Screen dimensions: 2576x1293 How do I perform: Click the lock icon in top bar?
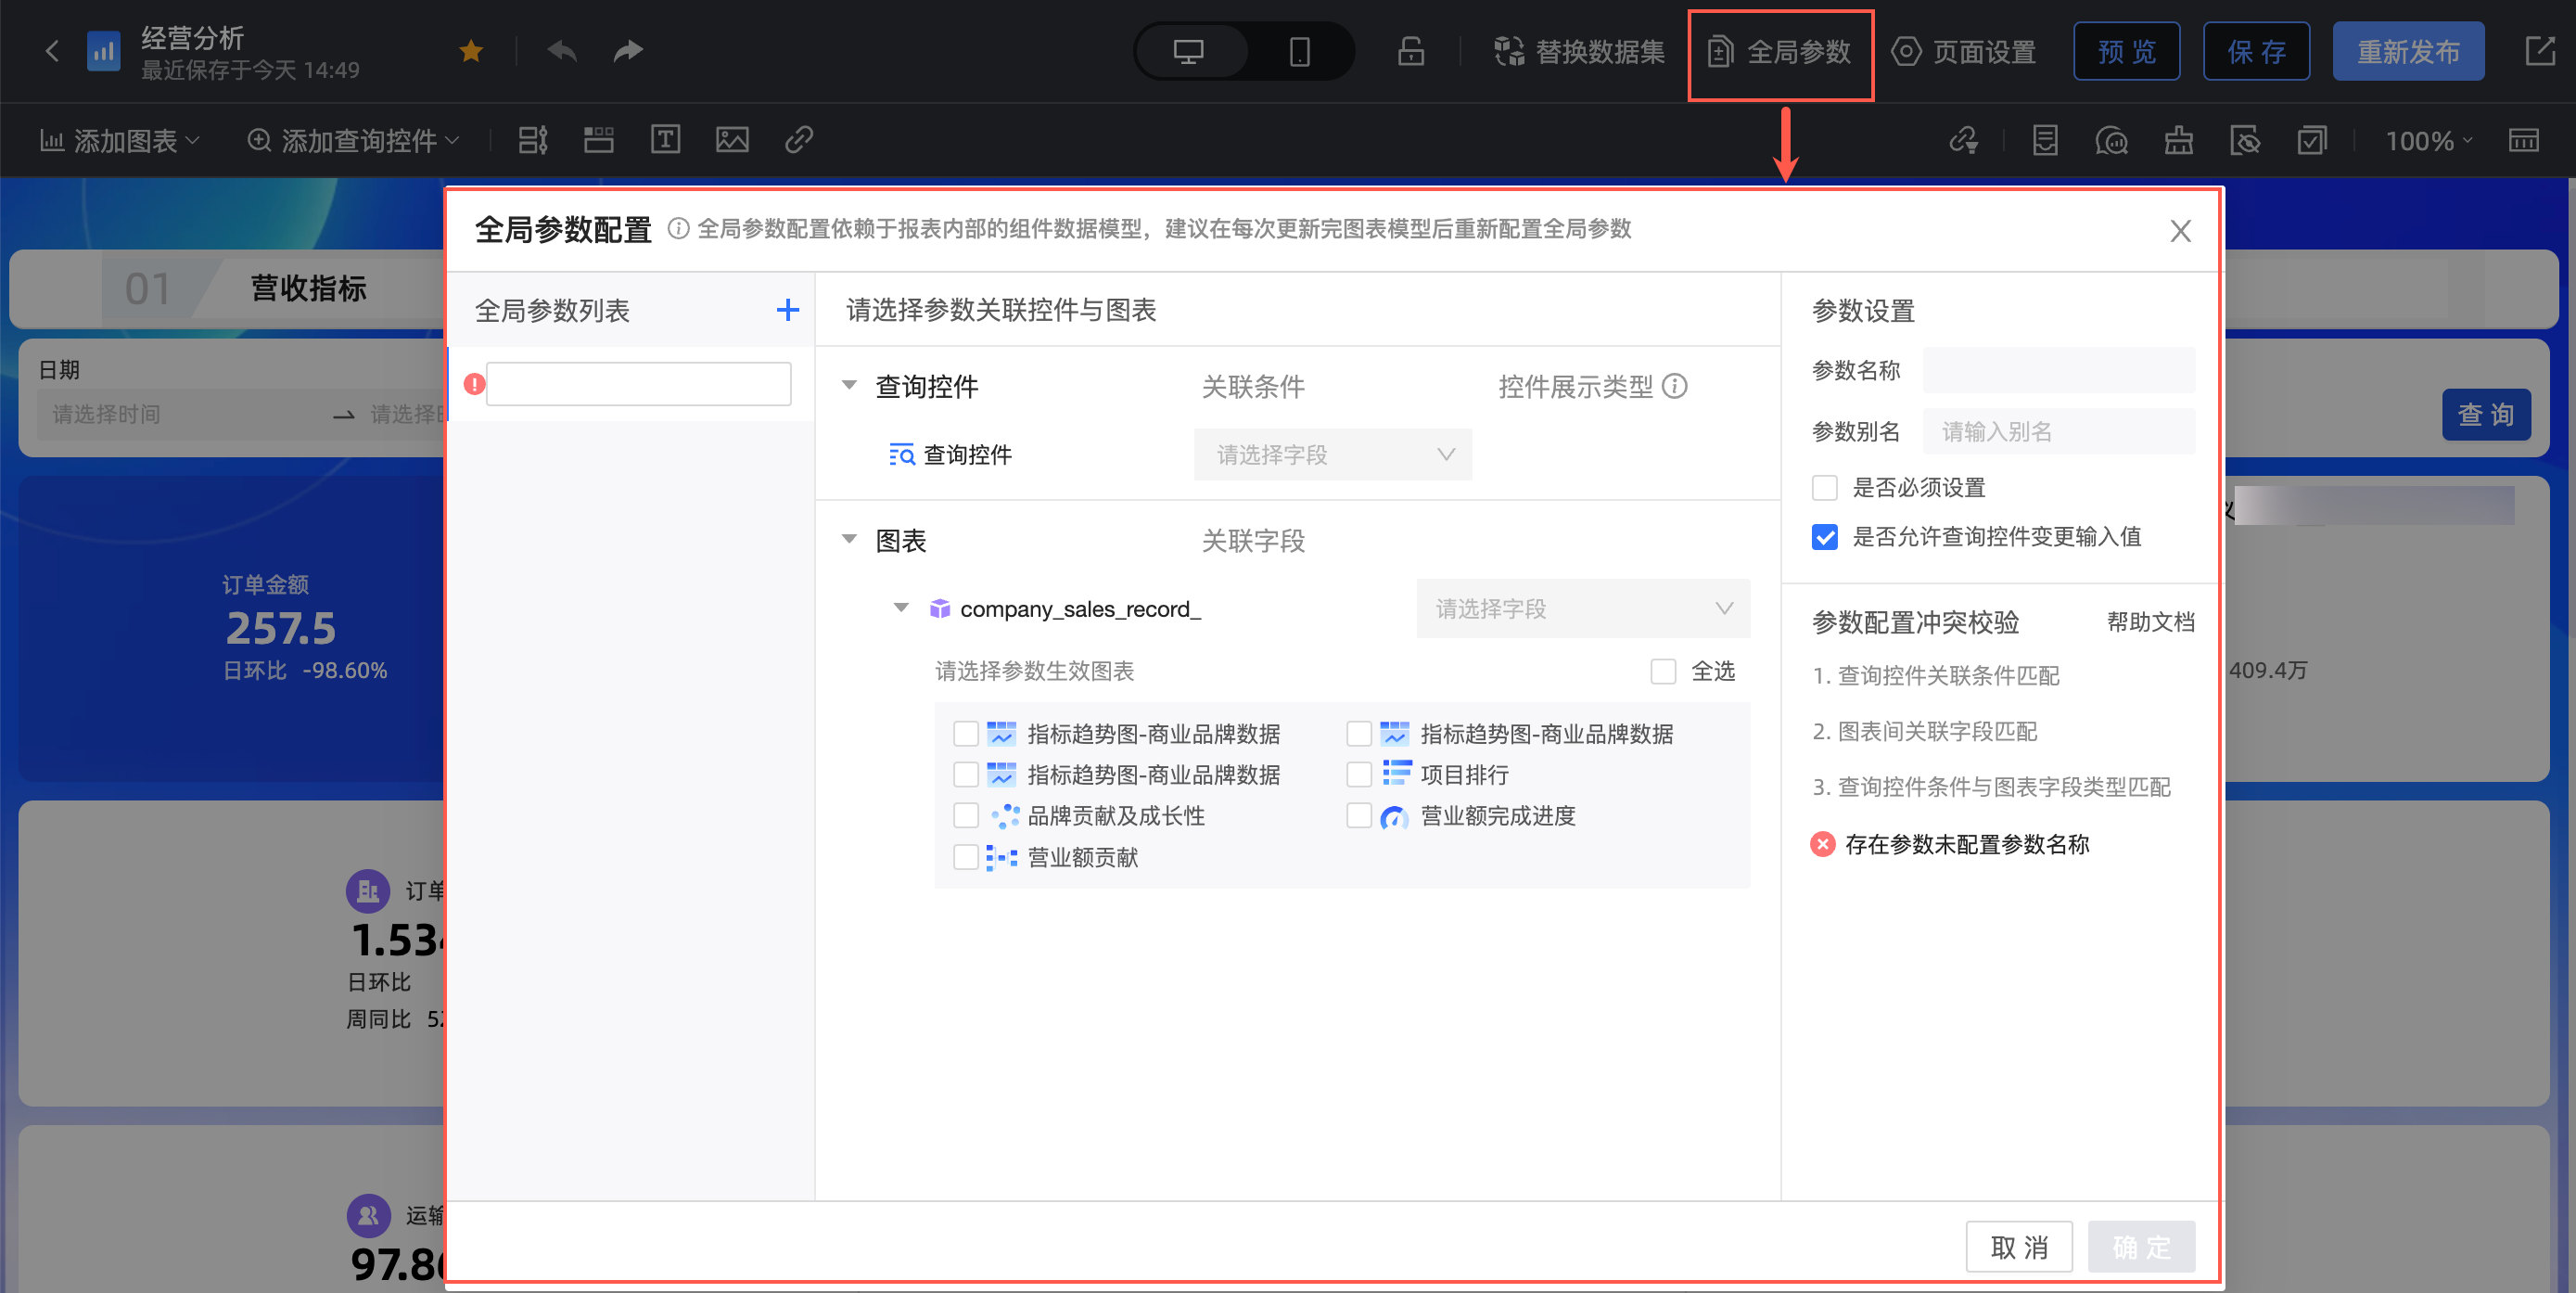(1410, 51)
